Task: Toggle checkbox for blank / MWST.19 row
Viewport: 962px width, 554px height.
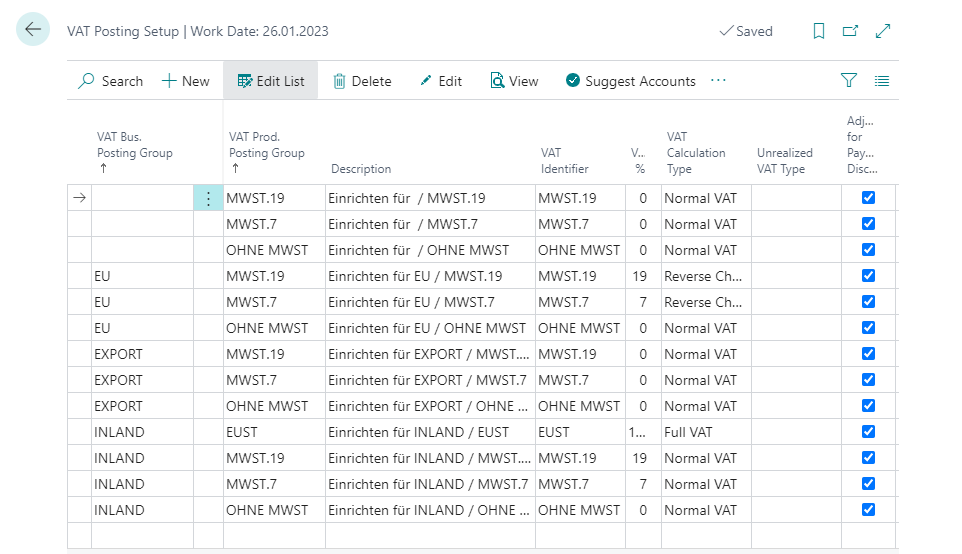Action: click(868, 198)
